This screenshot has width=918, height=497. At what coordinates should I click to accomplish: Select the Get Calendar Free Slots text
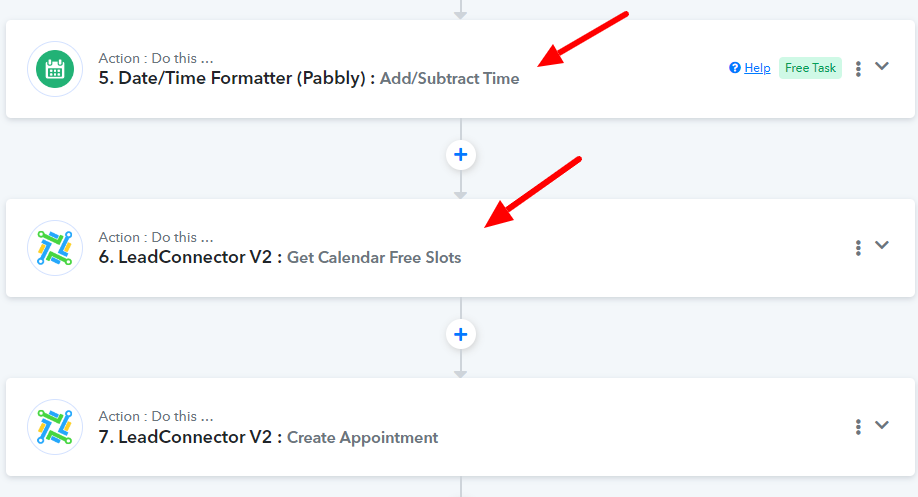374,258
